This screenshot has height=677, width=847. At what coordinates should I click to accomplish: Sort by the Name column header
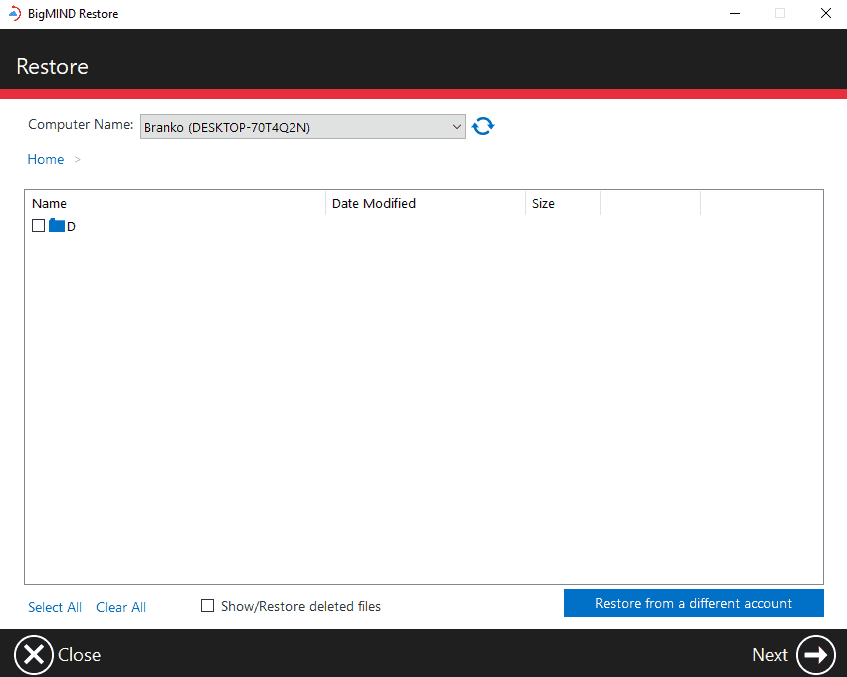[x=175, y=203]
